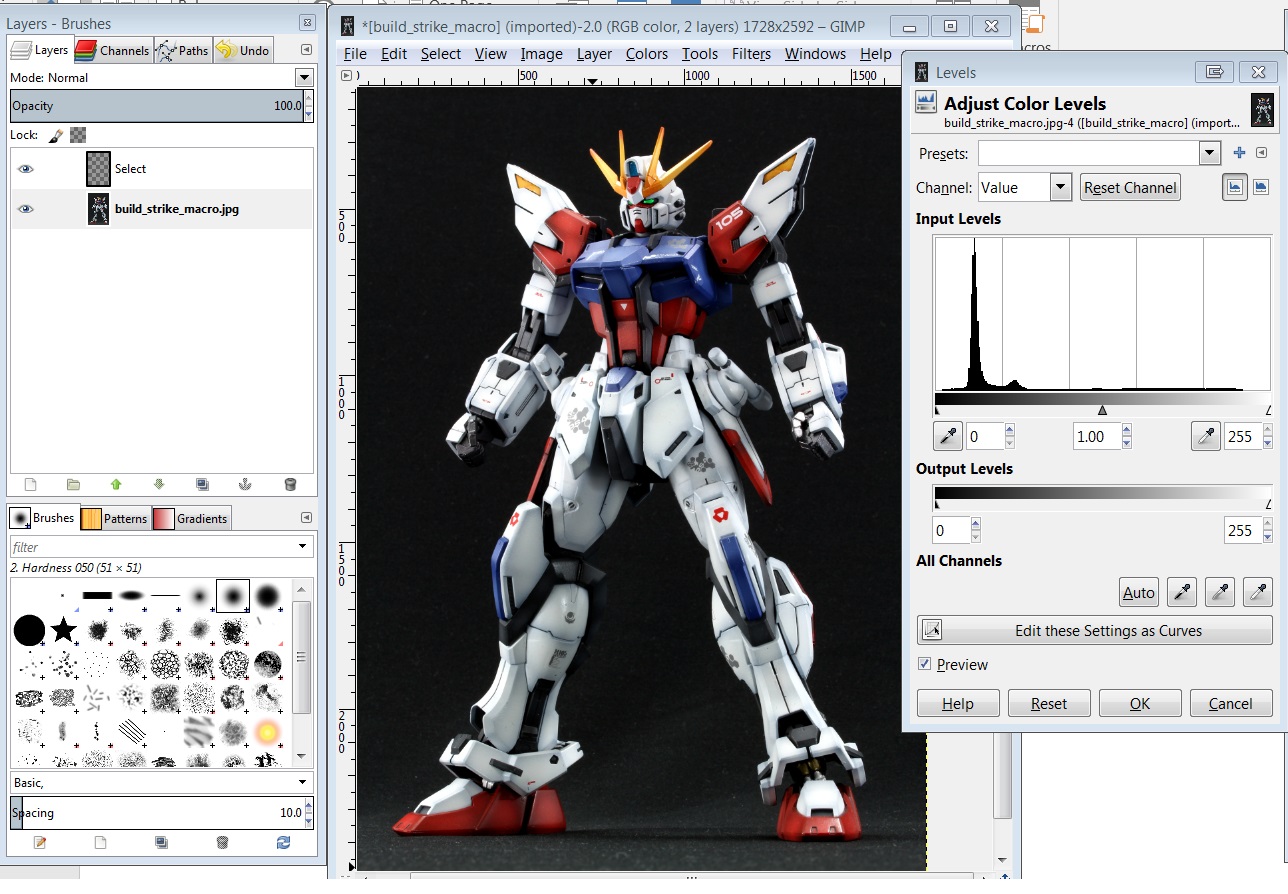
Task: Anchor the floating layer (anchor icon)
Action: coord(246,484)
